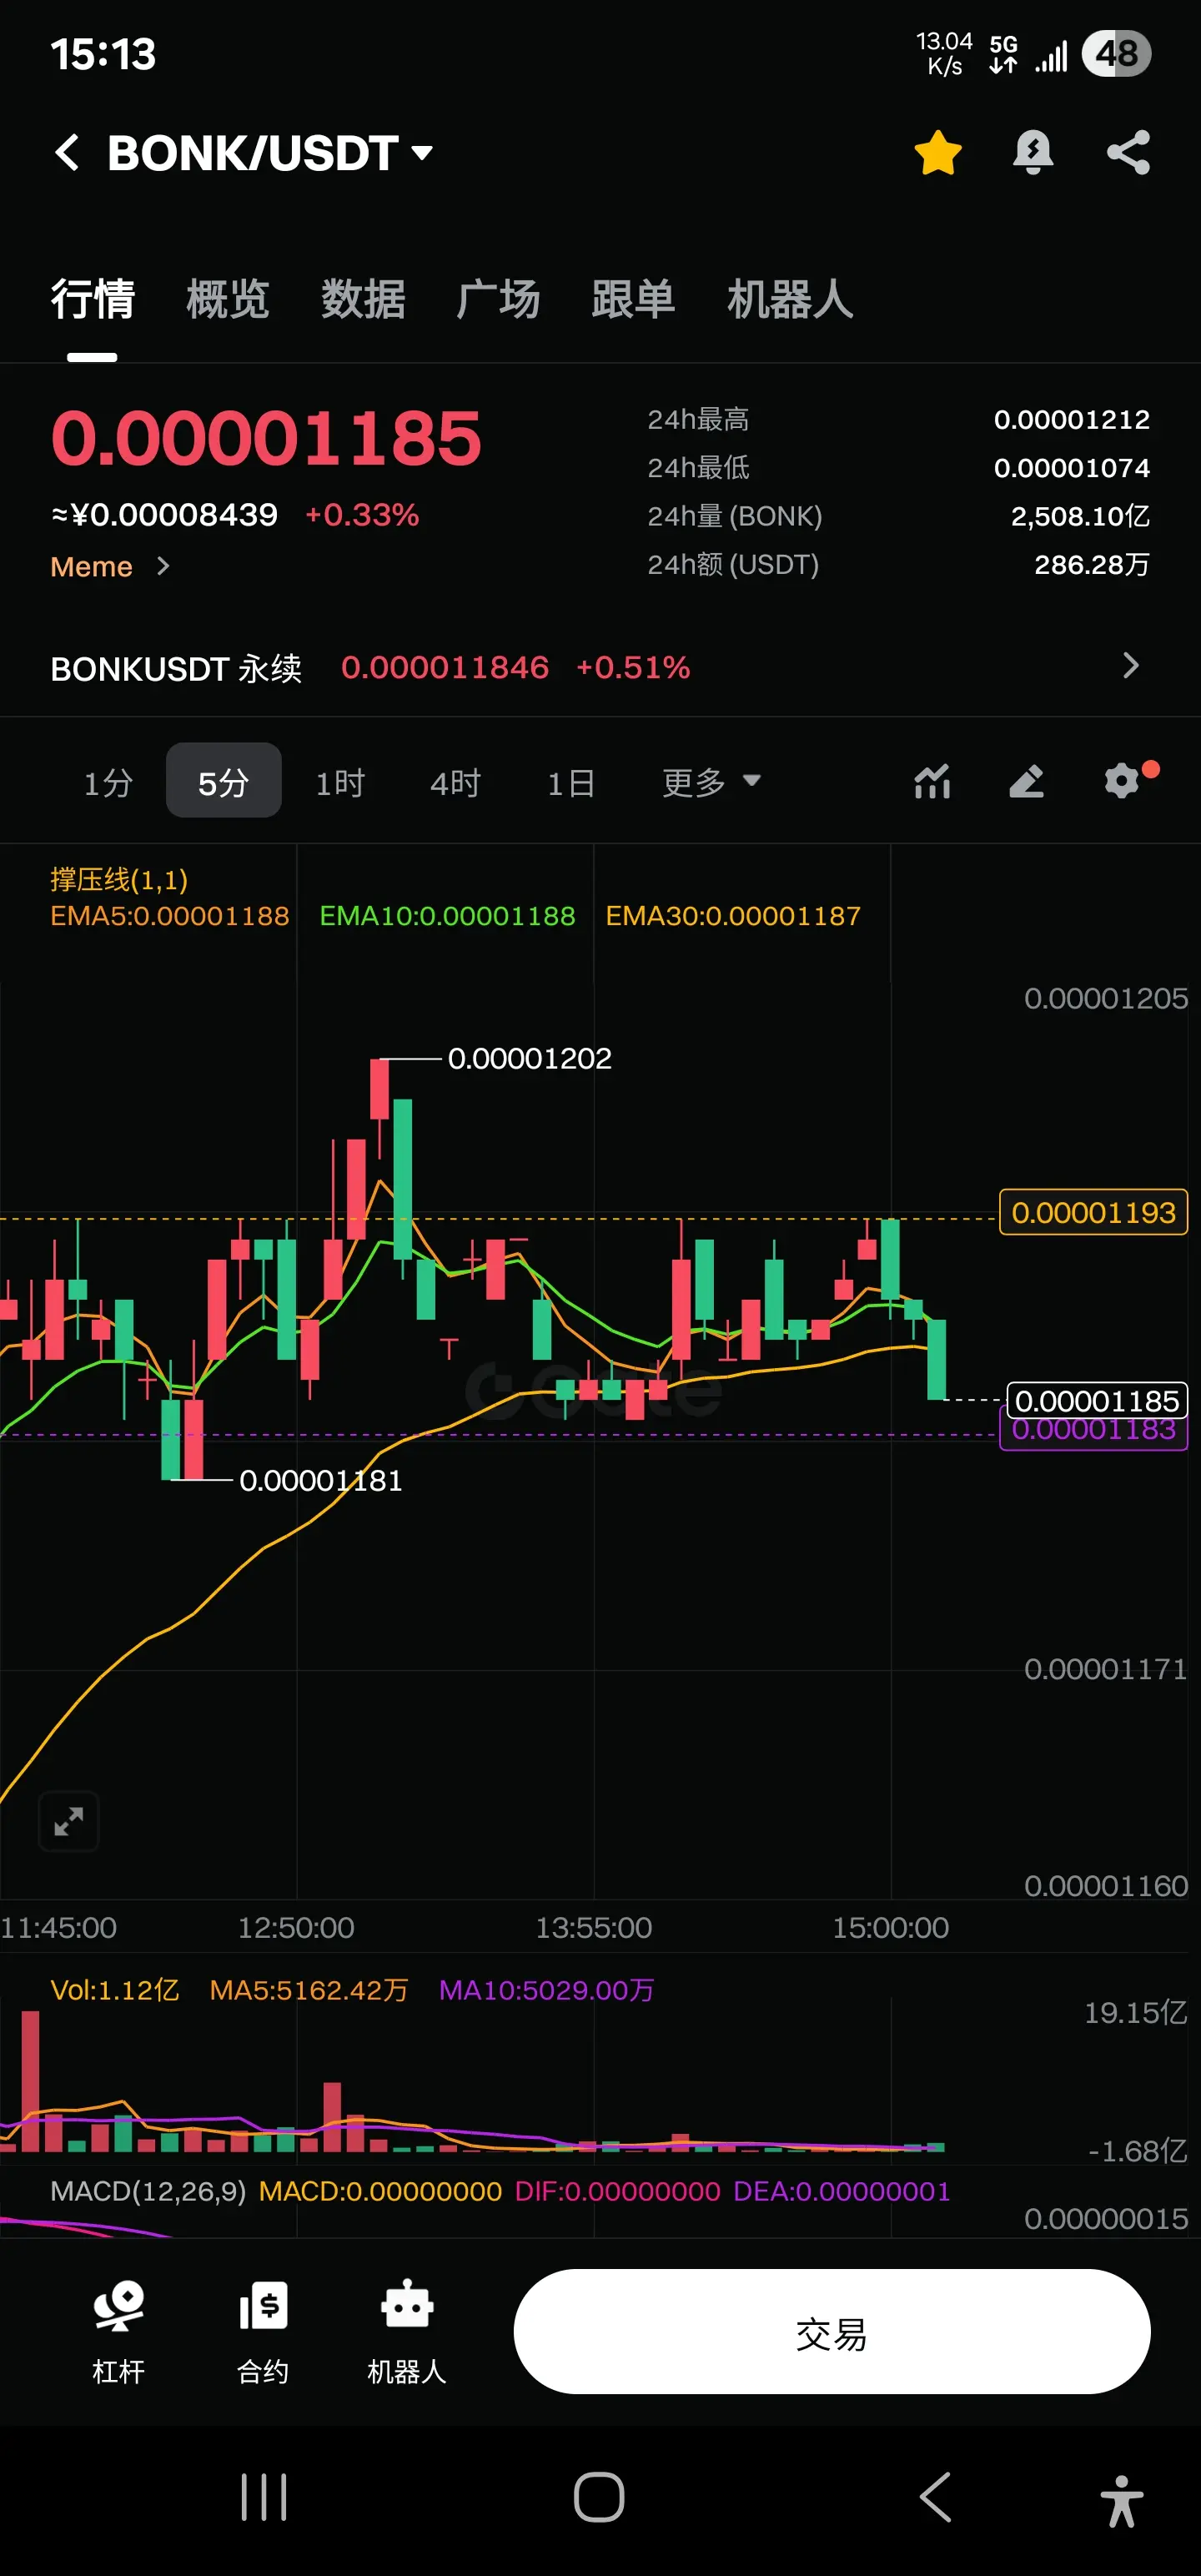Image resolution: width=1201 pixels, height=2576 pixels.
Task: Tap the Android system back button
Action: tap(935, 2497)
